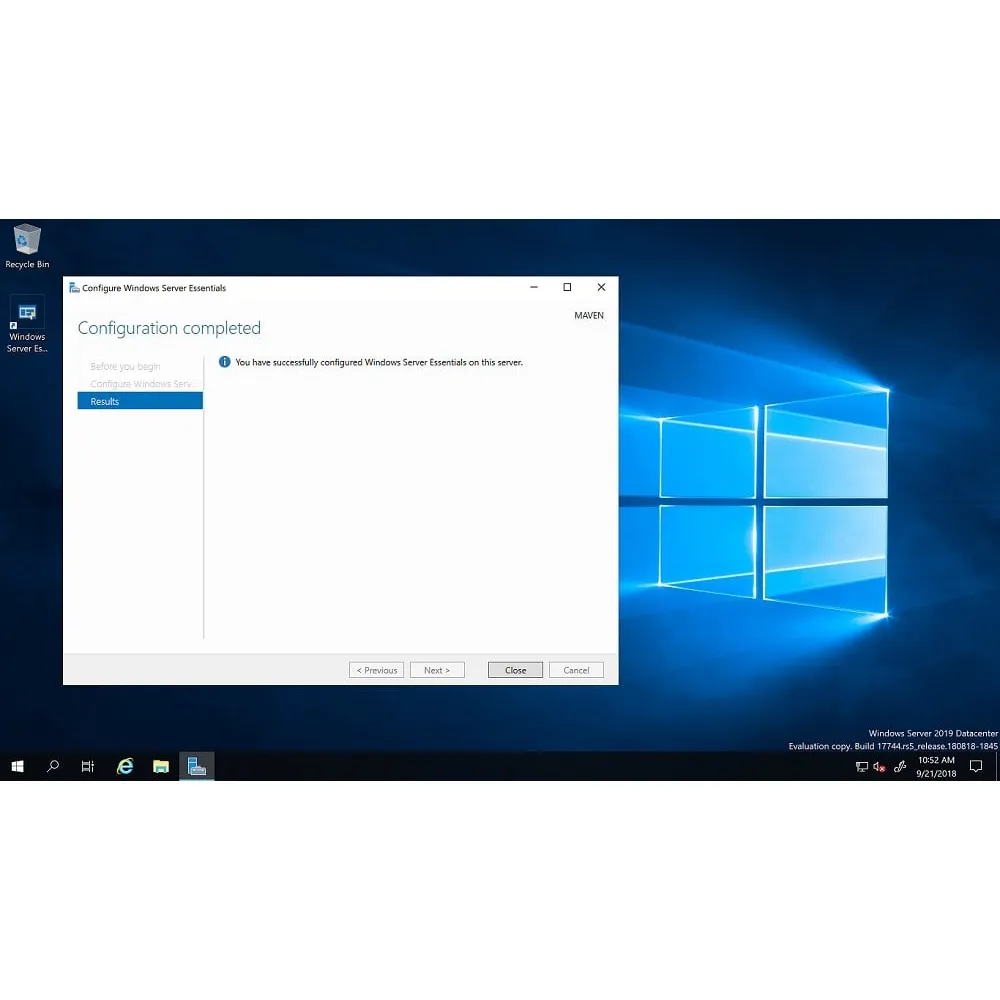The height and width of the screenshot is (1000, 1000).
Task: Click the muted volume tray icon
Action: pos(879,767)
